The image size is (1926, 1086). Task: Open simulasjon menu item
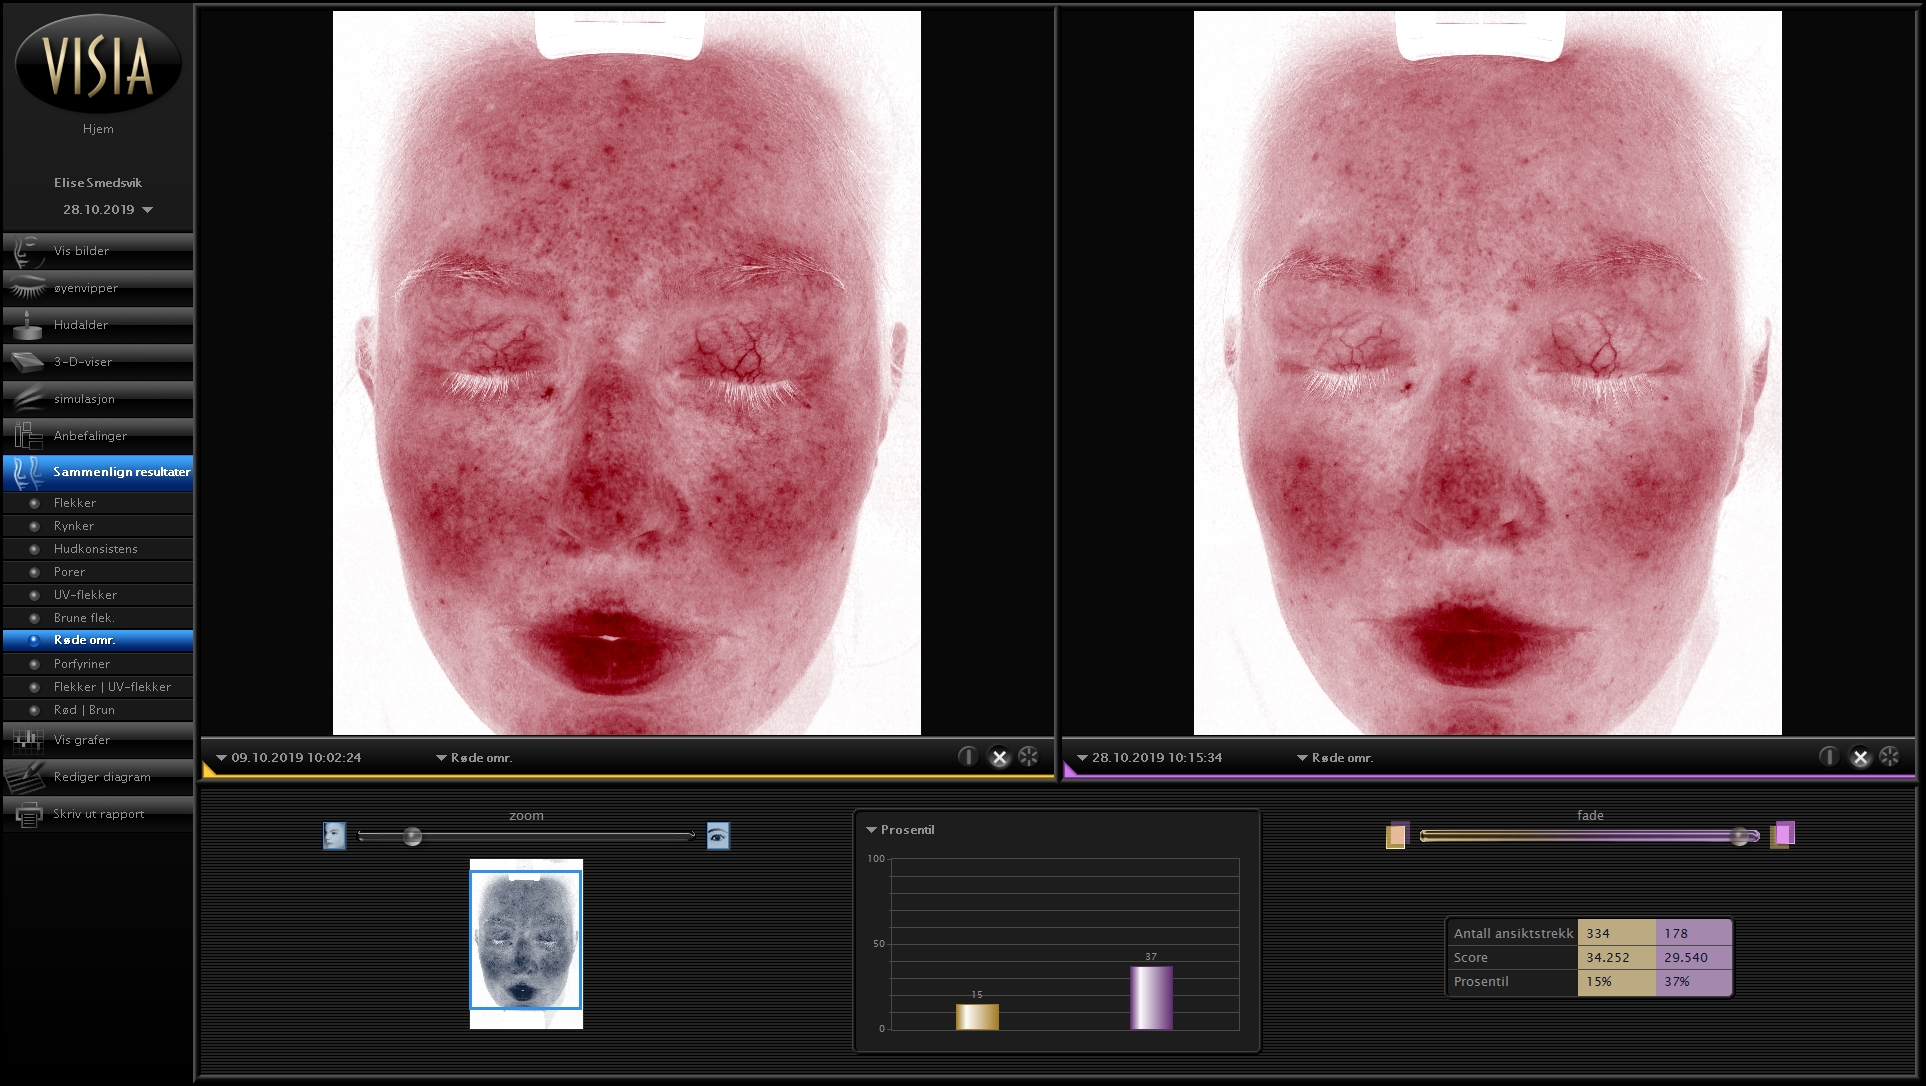tap(98, 399)
